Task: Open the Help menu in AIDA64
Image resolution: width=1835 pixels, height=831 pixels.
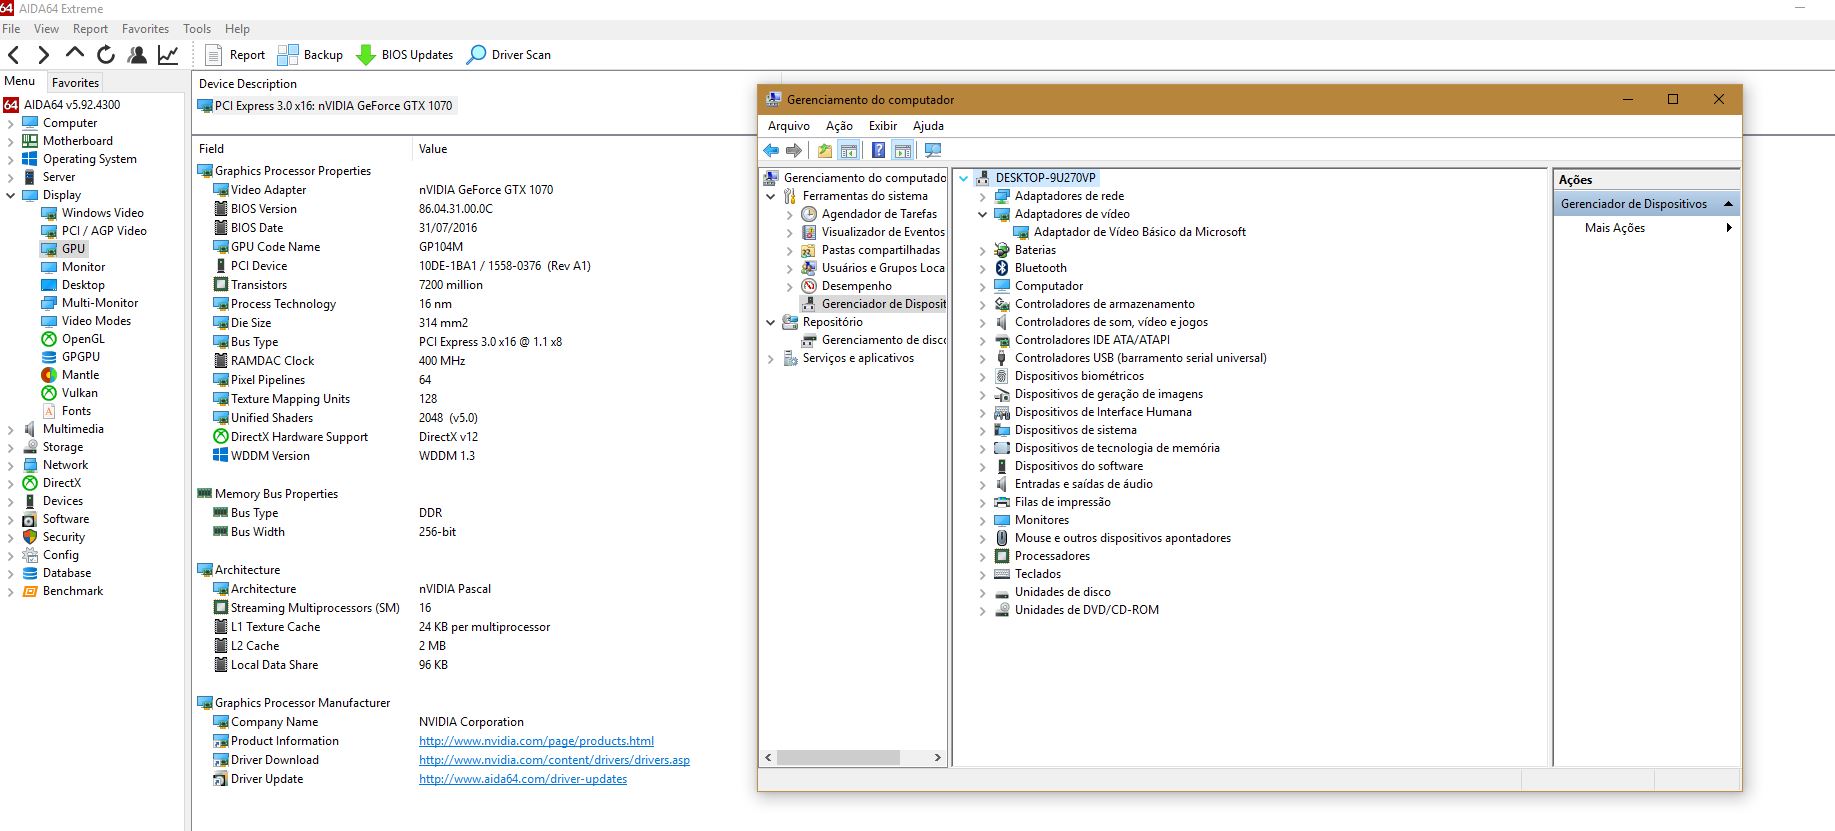Action: pos(238,29)
